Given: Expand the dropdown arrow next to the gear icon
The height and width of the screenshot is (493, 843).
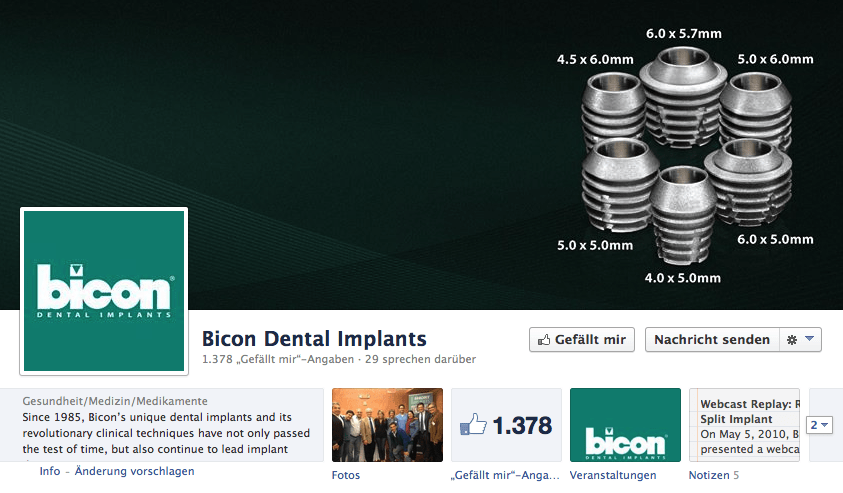Looking at the screenshot, I should tap(810, 339).
